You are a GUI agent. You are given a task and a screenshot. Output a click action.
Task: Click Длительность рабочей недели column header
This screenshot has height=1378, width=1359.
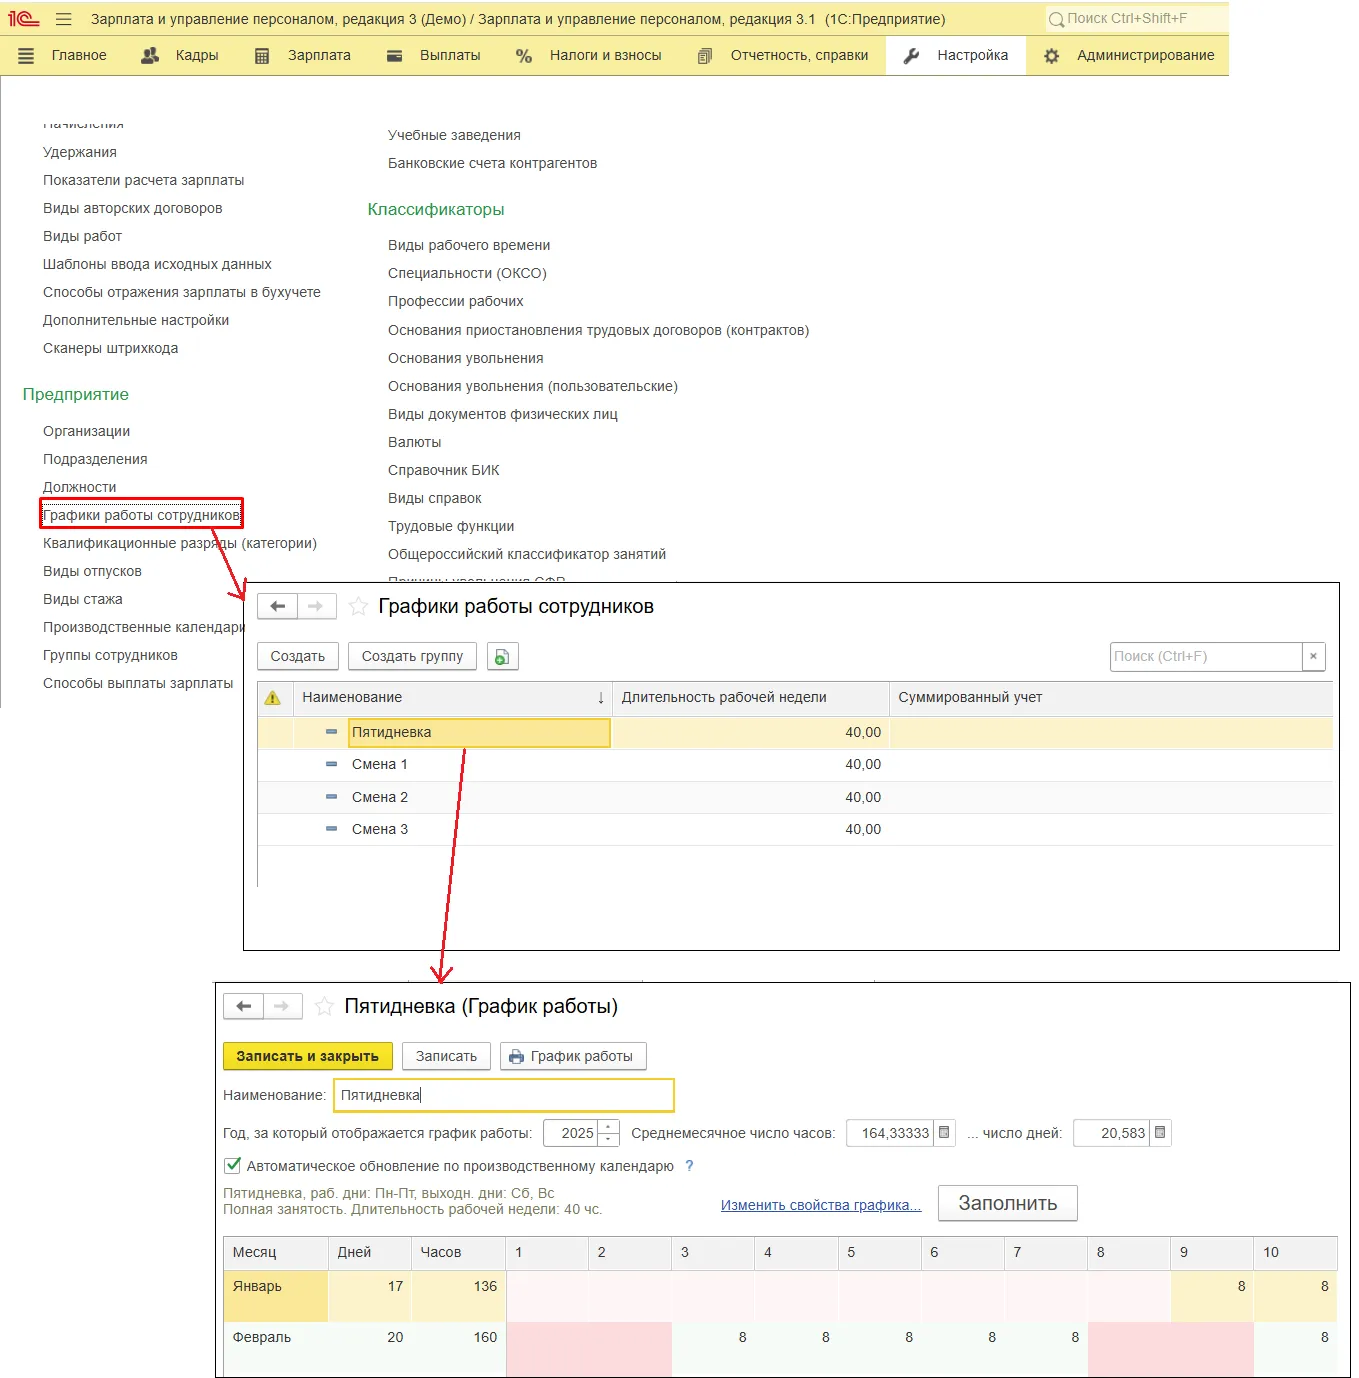(x=751, y=697)
